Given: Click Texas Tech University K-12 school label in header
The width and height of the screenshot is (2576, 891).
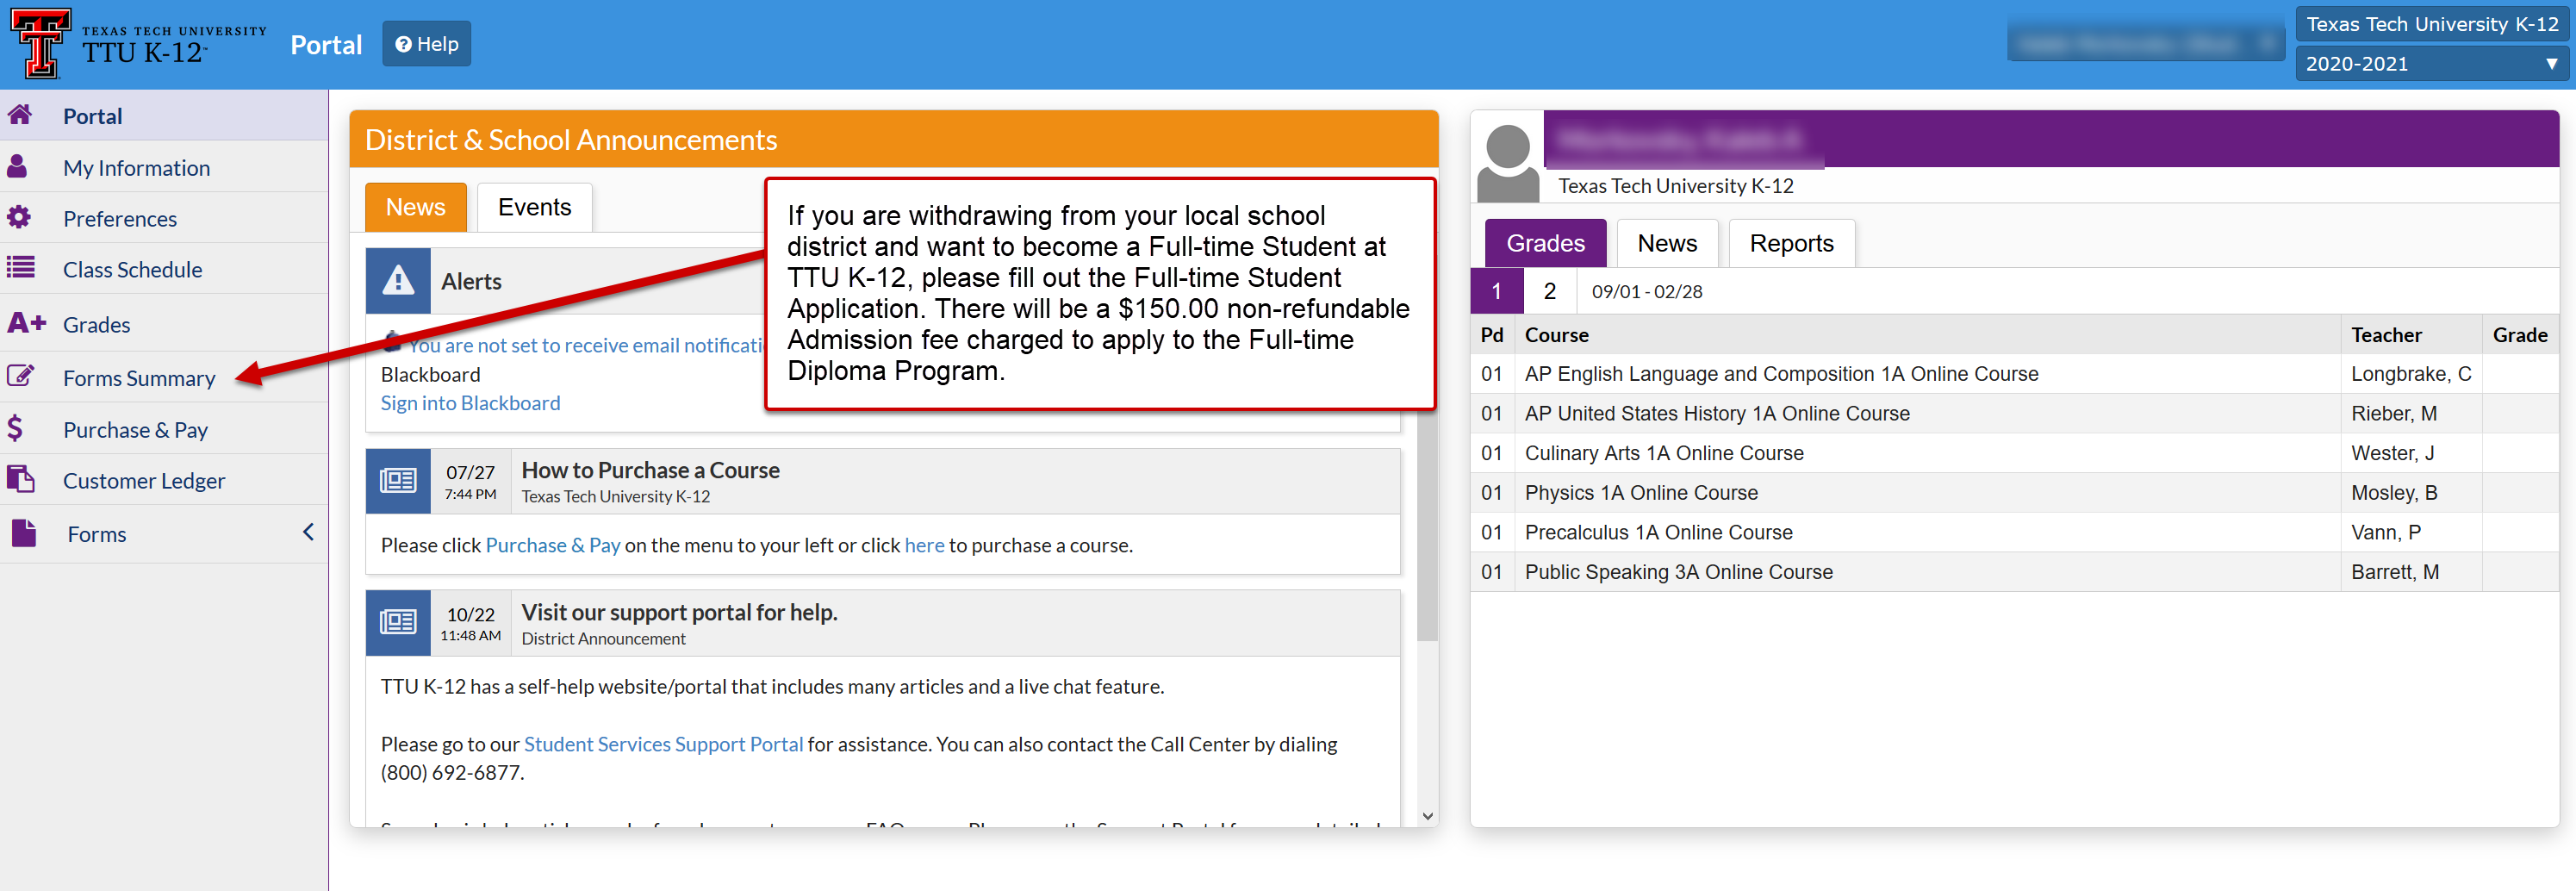Looking at the screenshot, I should pos(2431,25).
